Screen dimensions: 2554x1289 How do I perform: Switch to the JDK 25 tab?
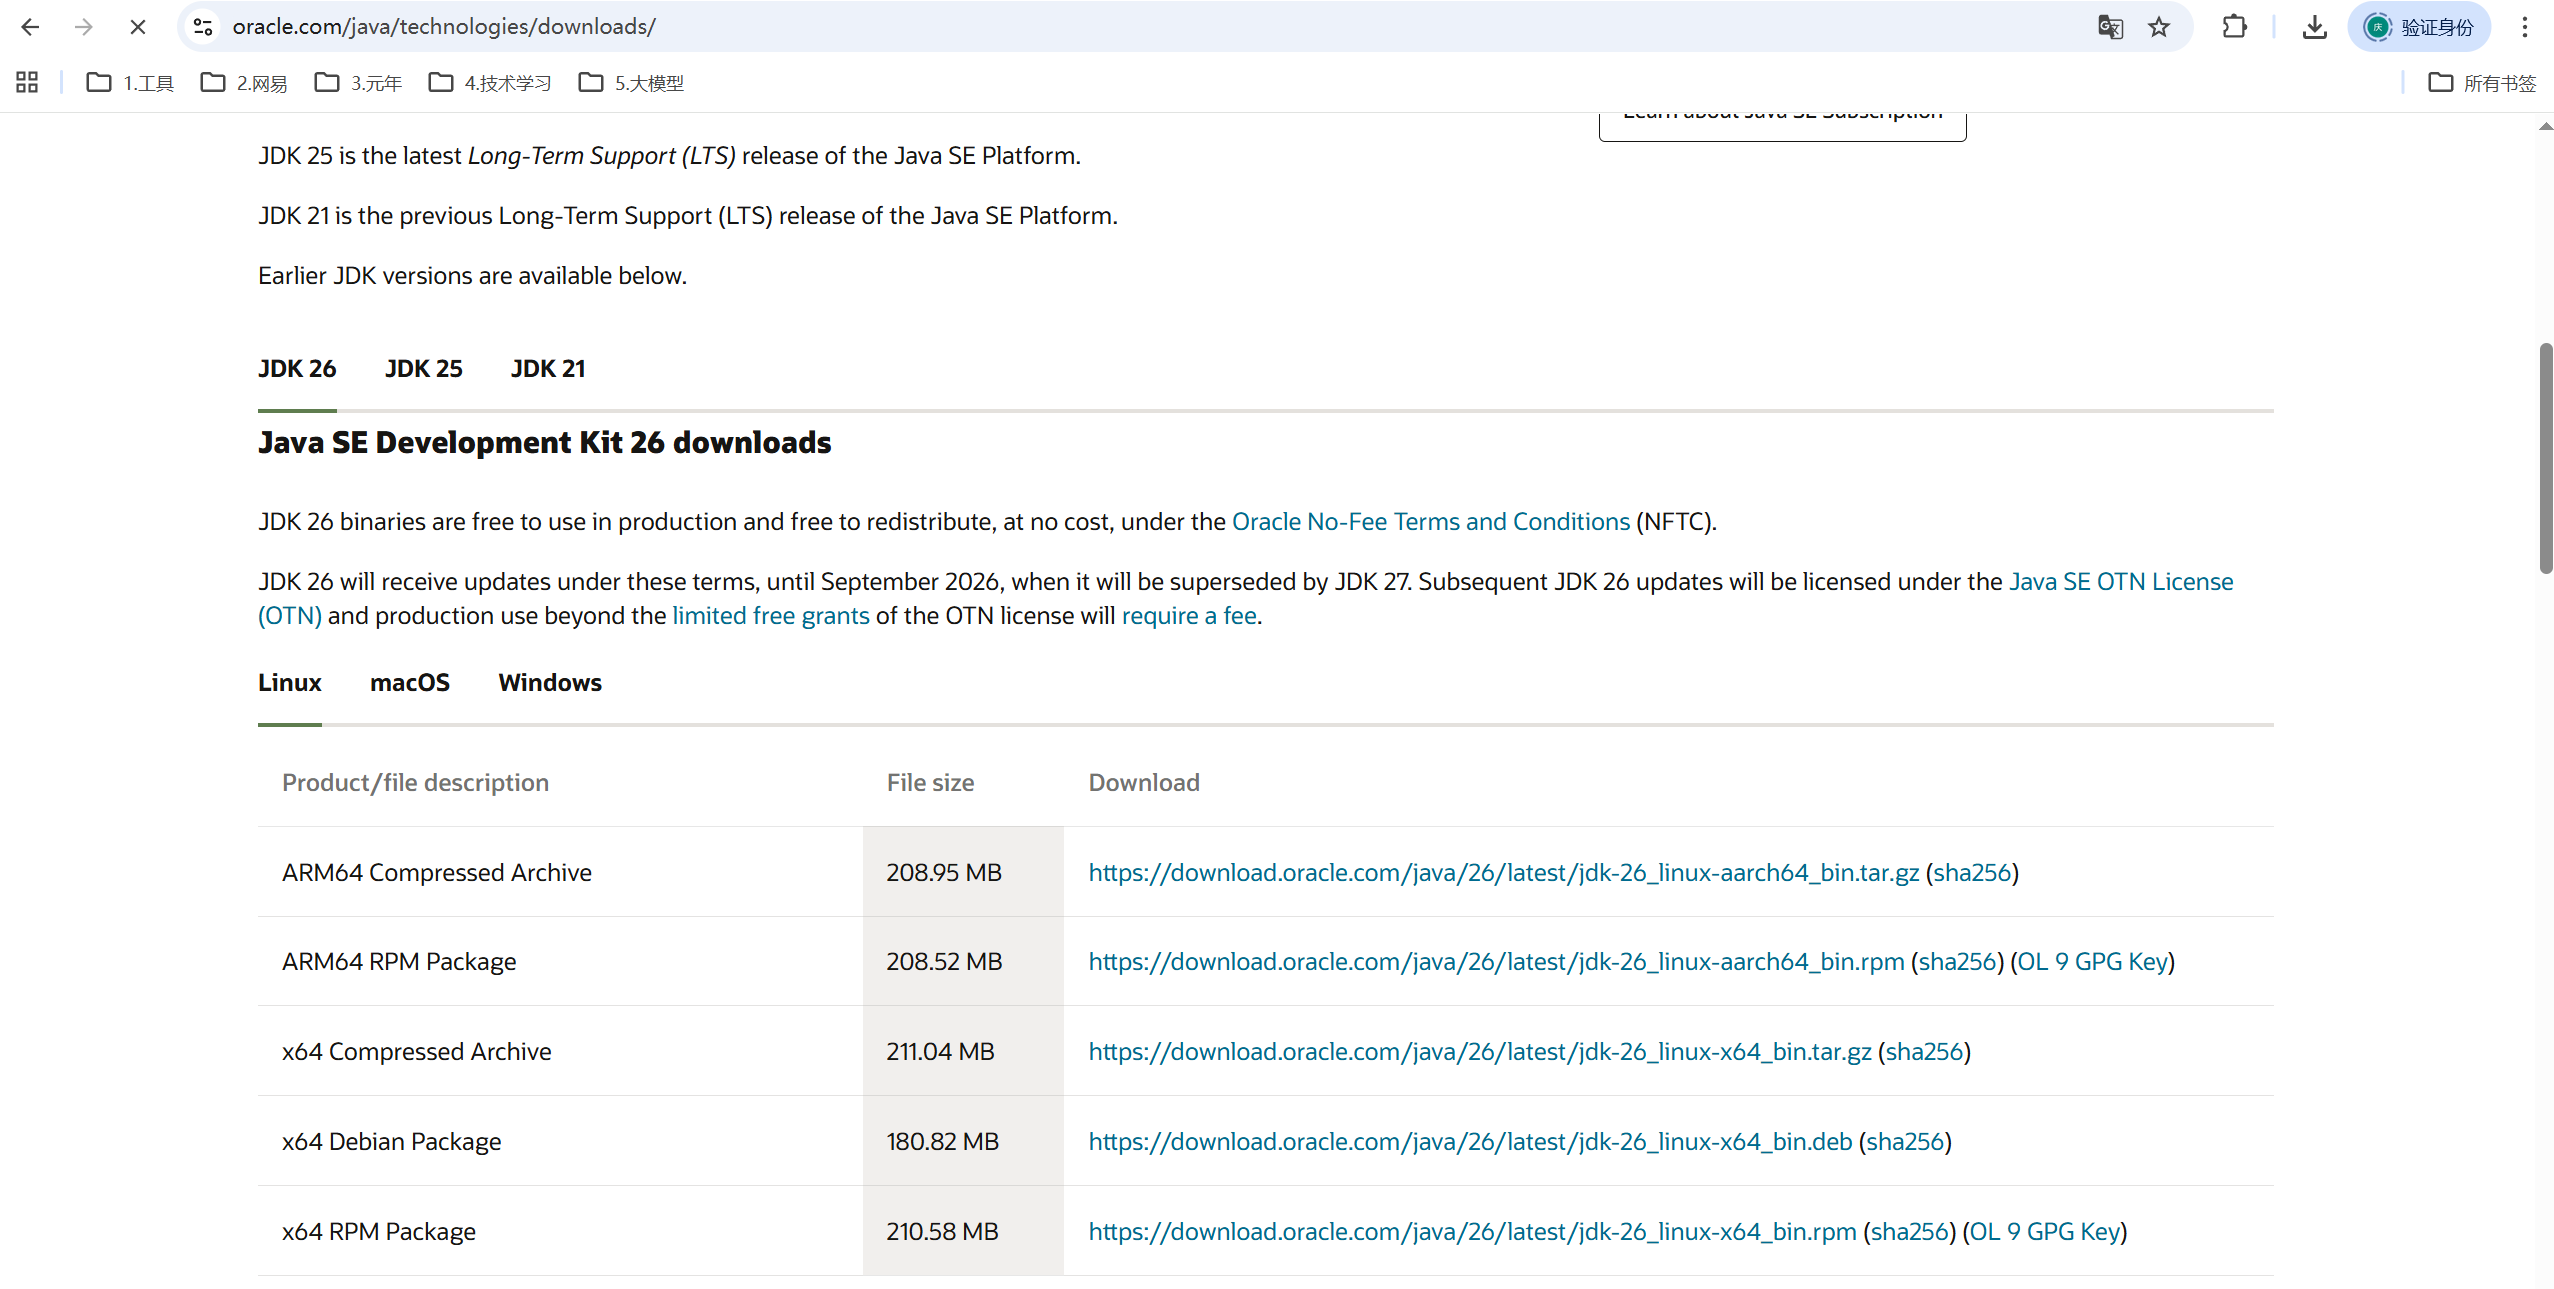(x=423, y=369)
